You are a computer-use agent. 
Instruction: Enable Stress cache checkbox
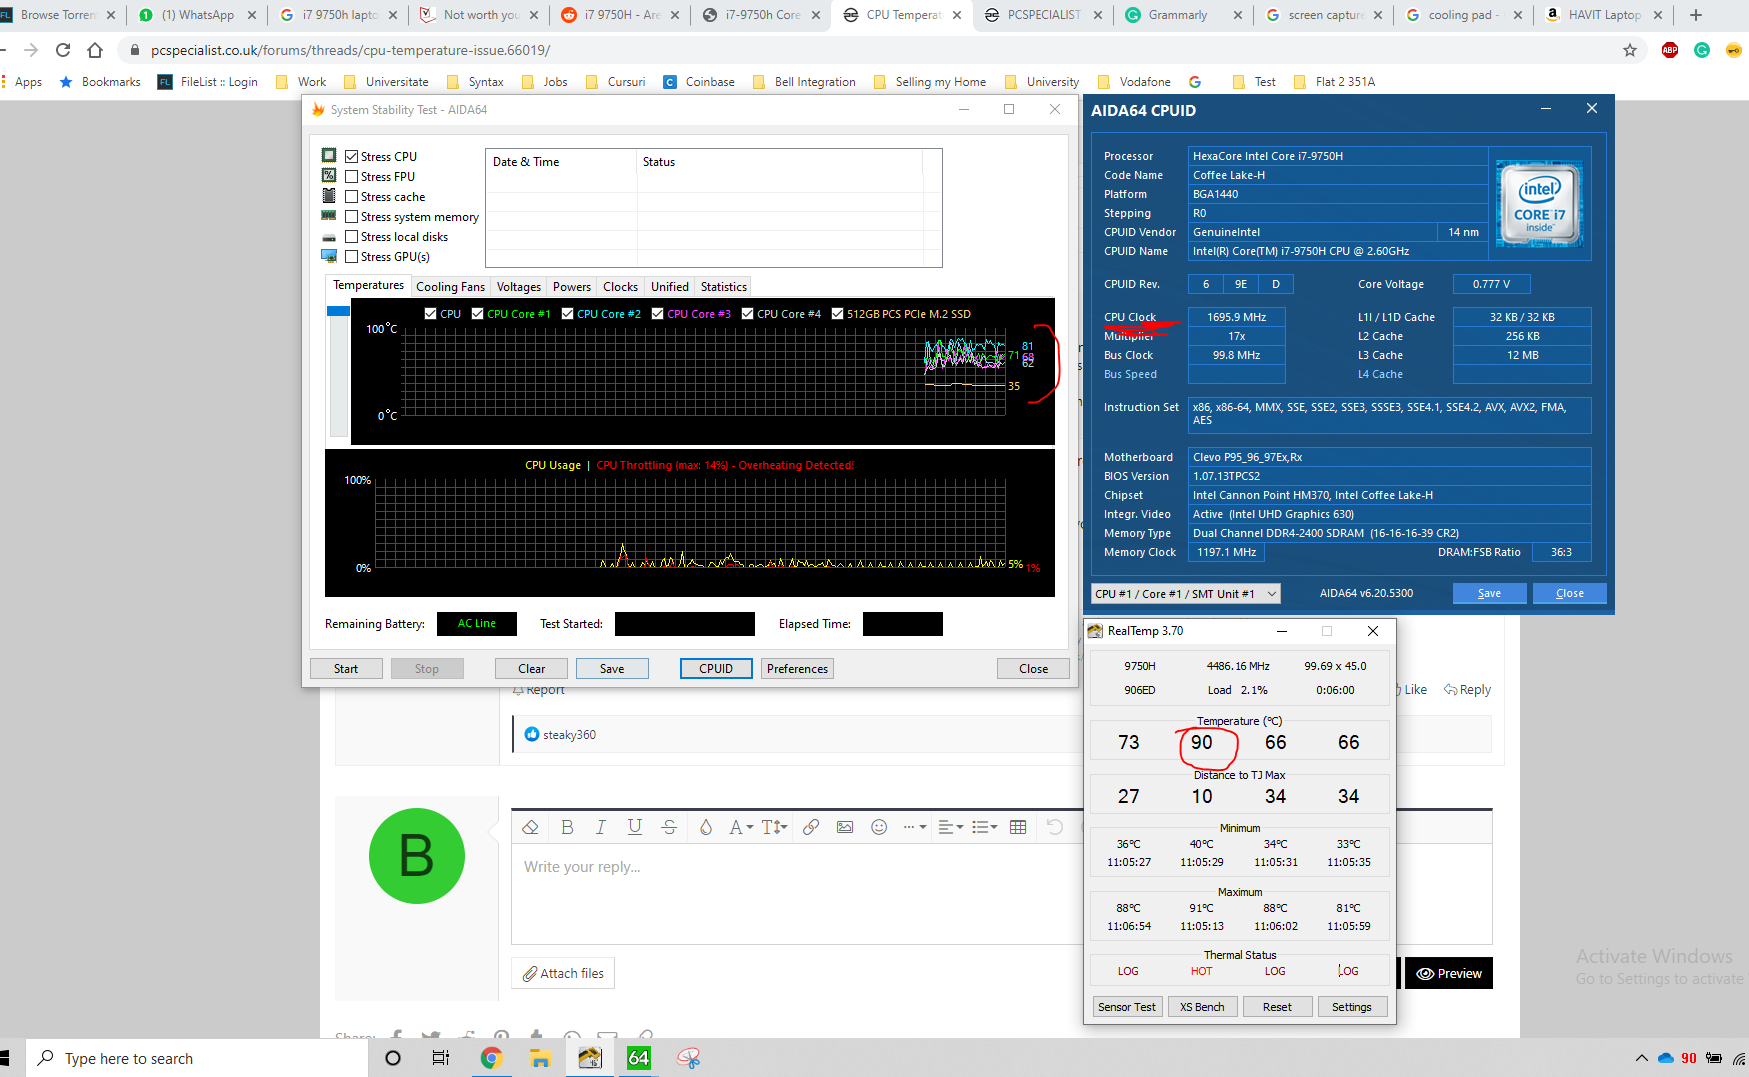pyautogui.click(x=351, y=196)
